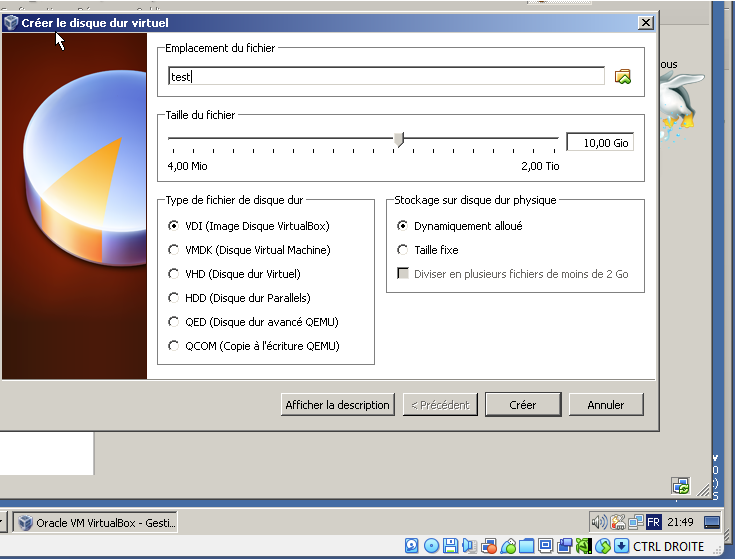Click the VirtualBox cube icon in title bar

coord(11,22)
